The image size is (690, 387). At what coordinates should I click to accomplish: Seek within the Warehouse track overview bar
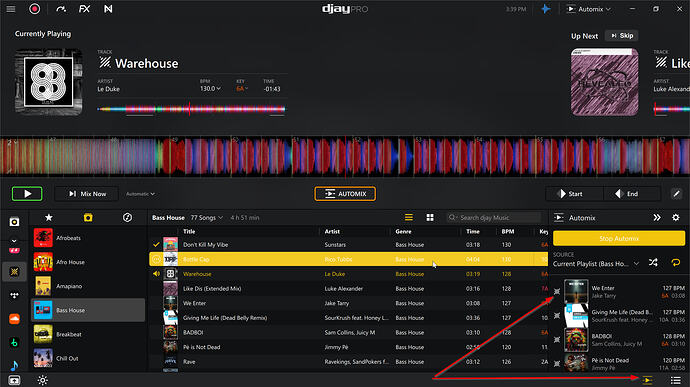click(191, 109)
